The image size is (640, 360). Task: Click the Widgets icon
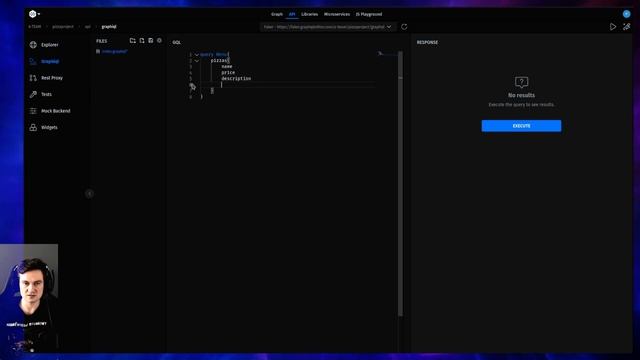[x=33, y=127]
